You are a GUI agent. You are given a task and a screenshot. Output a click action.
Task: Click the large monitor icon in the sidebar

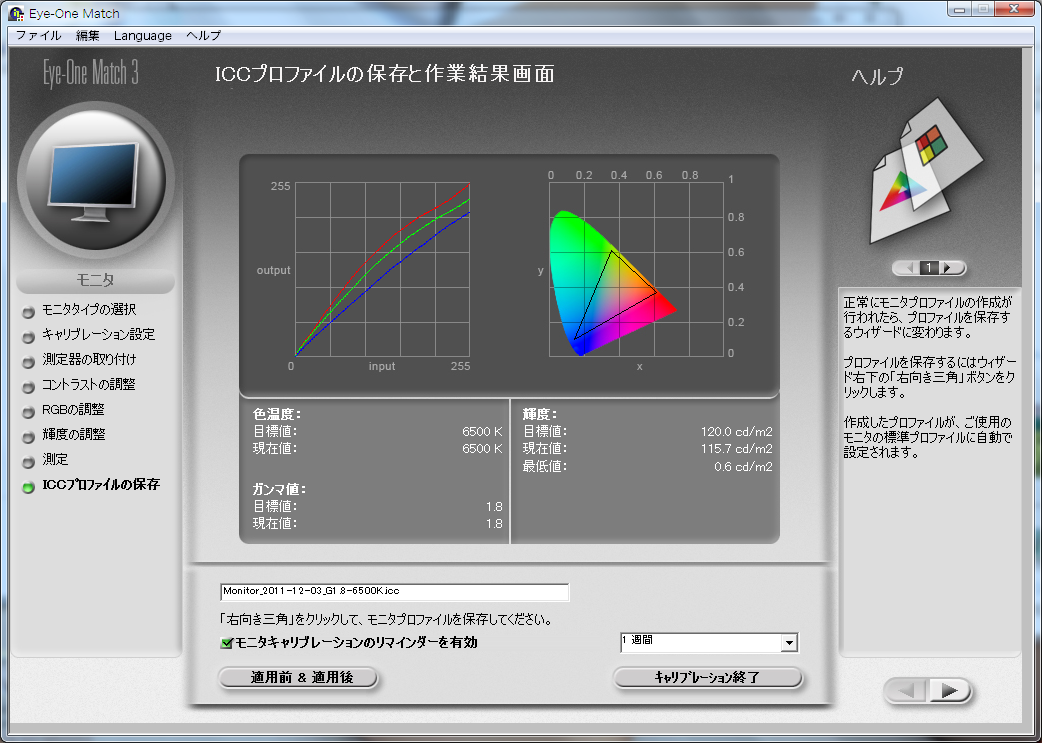point(96,179)
